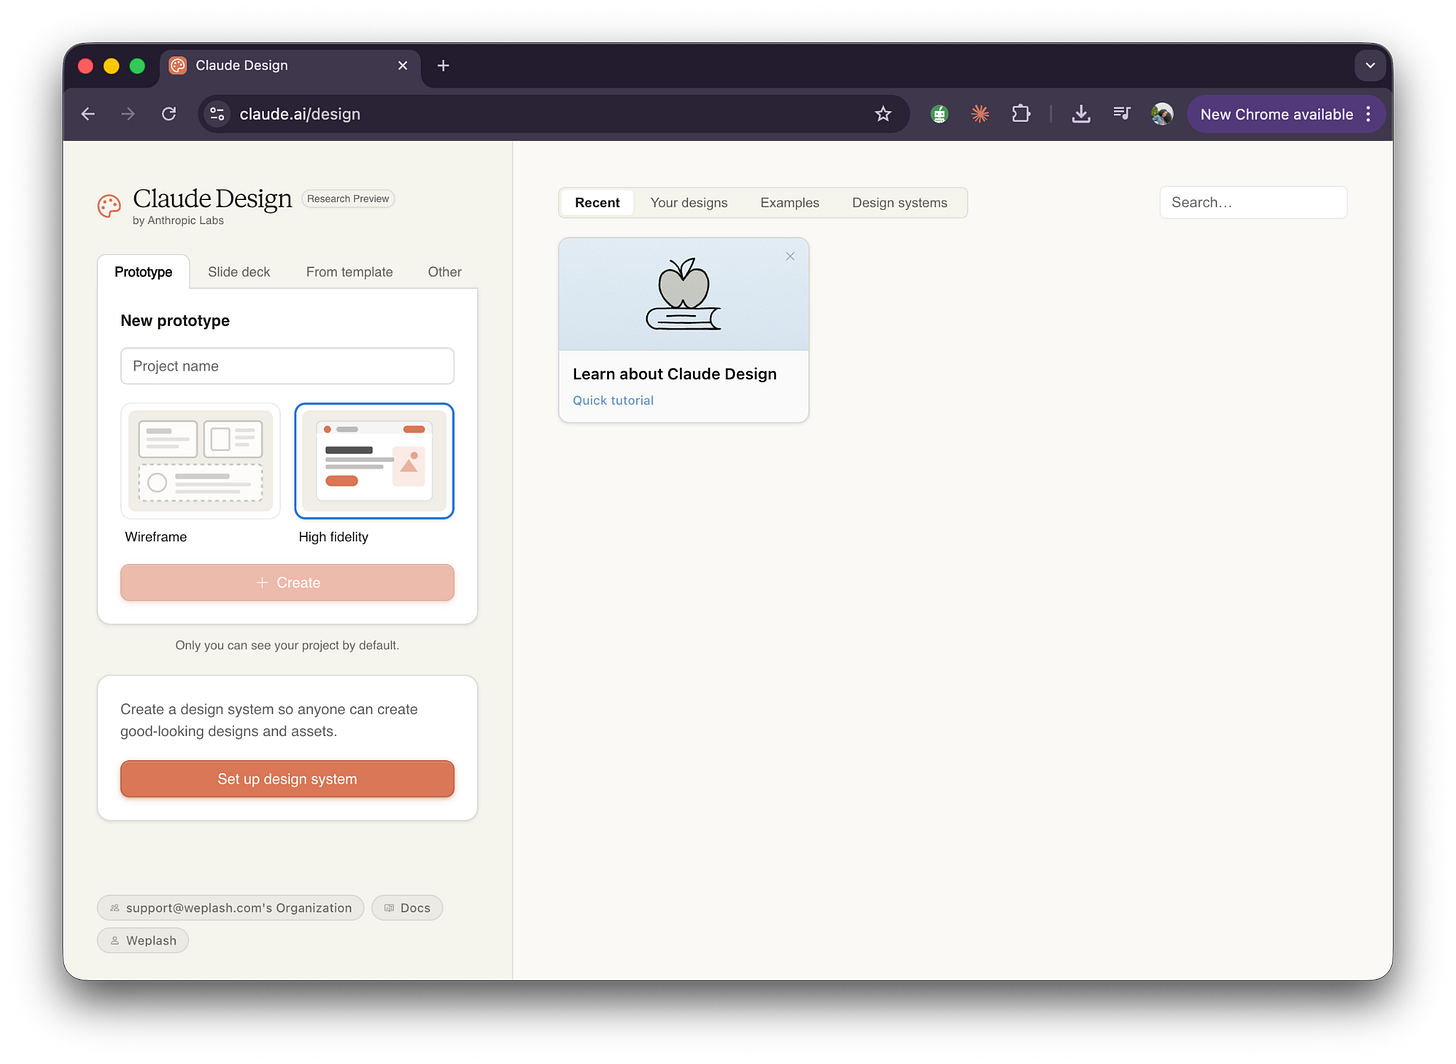
Task: Open site information icon in address bar
Action: pyautogui.click(x=217, y=114)
